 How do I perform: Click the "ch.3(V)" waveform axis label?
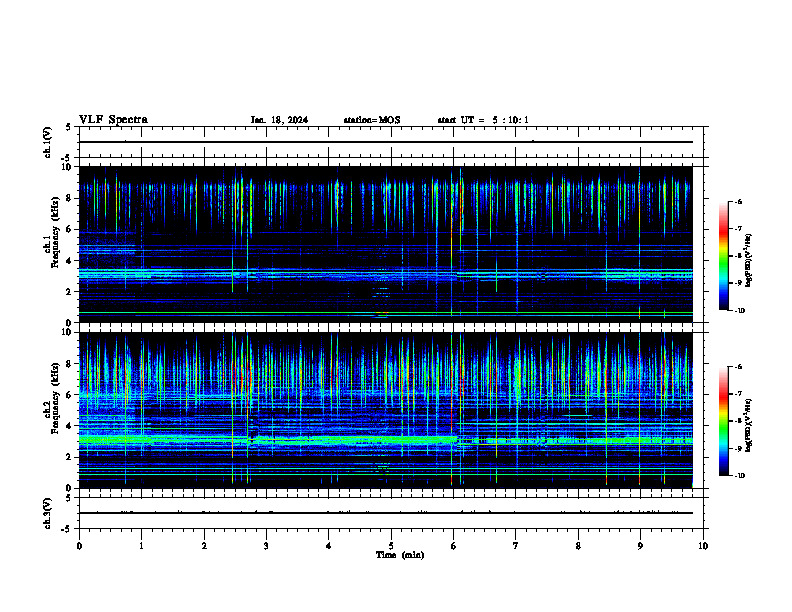click(x=47, y=513)
